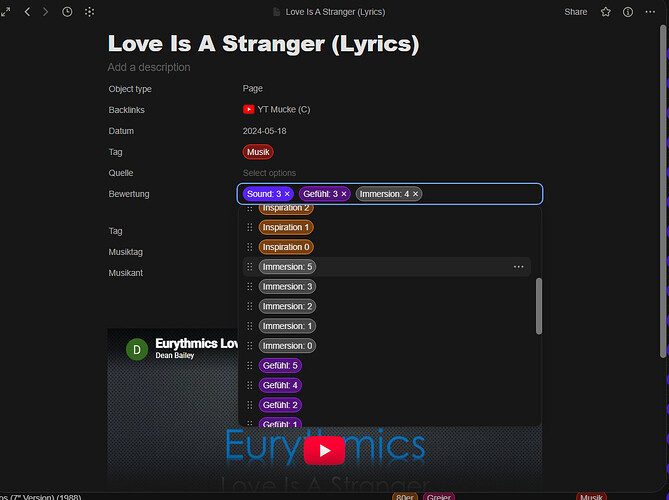Click the dropdown list scrollbar thumb
Screen dimensions: 669x500
pos(538,306)
